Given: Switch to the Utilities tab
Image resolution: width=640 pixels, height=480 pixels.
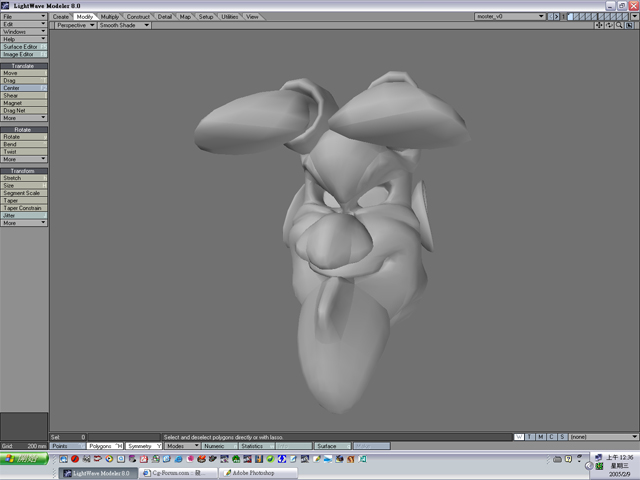Looking at the screenshot, I should click(x=230, y=17).
